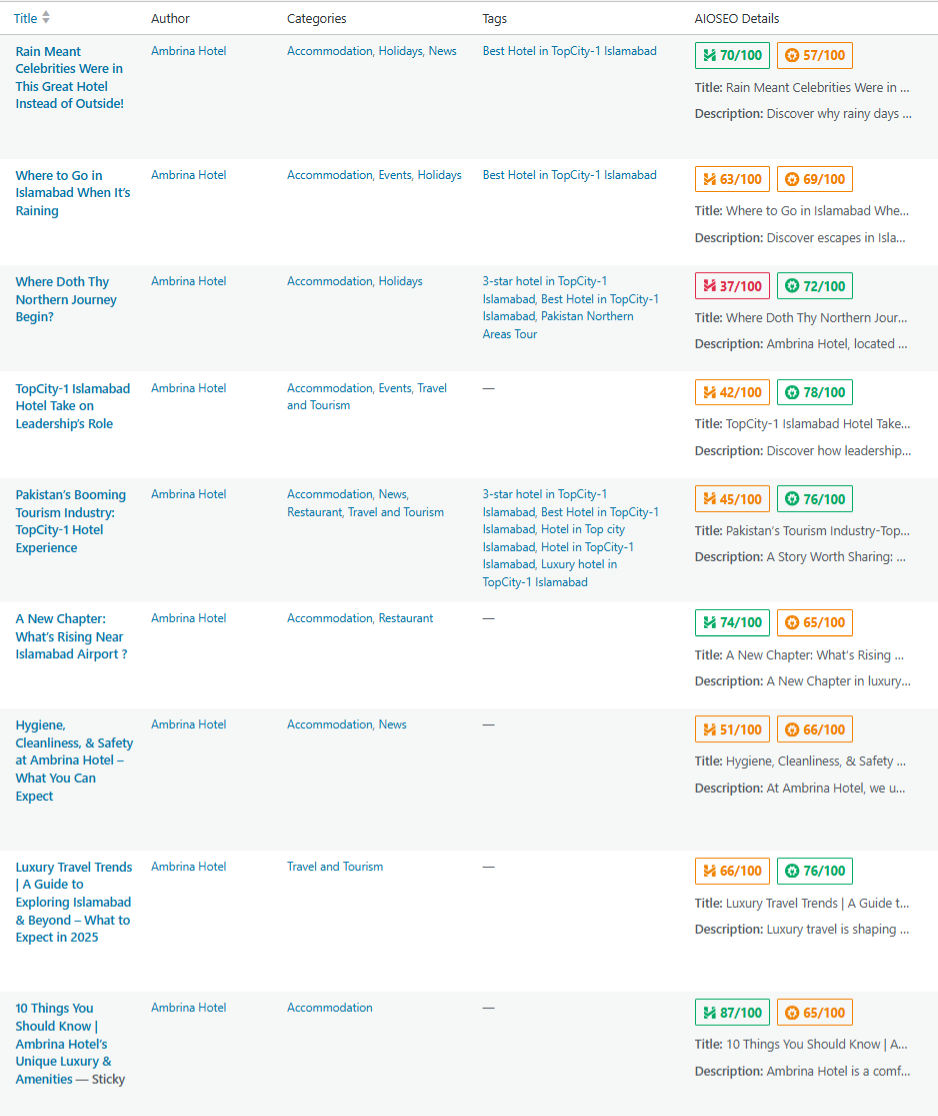This screenshot has width=938, height=1116.
Task: Click the 70/100 TruSEO score badge icon
Action: click(710, 56)
